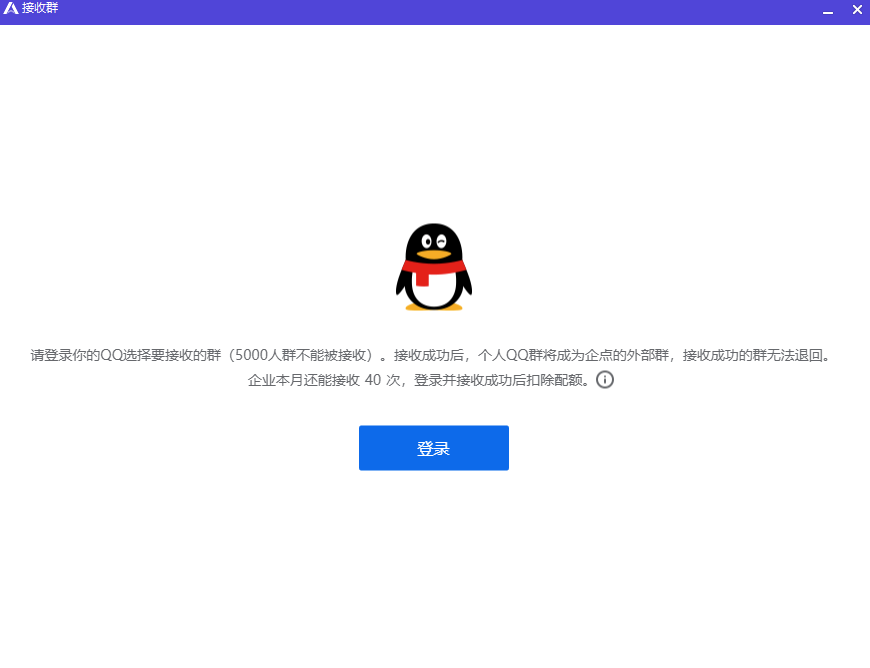Click the app logo beside 接收群
This screenshot has height=668, width=870.
pos(11,8)
